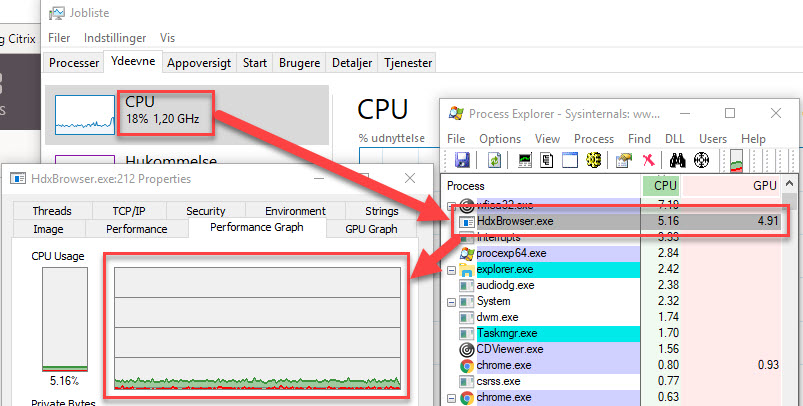Click the Refresh Now icon in Process Explorer

coord(494,160)
